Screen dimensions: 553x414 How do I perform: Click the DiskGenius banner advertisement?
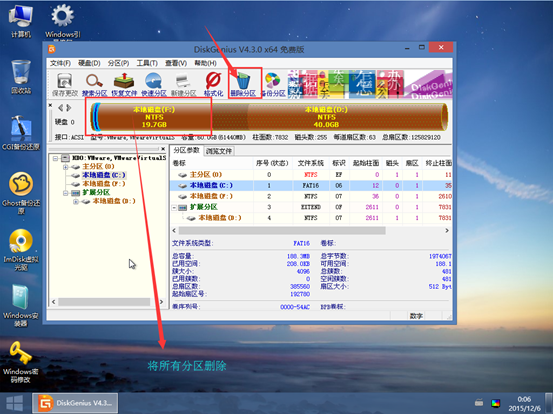coord(370,84)
